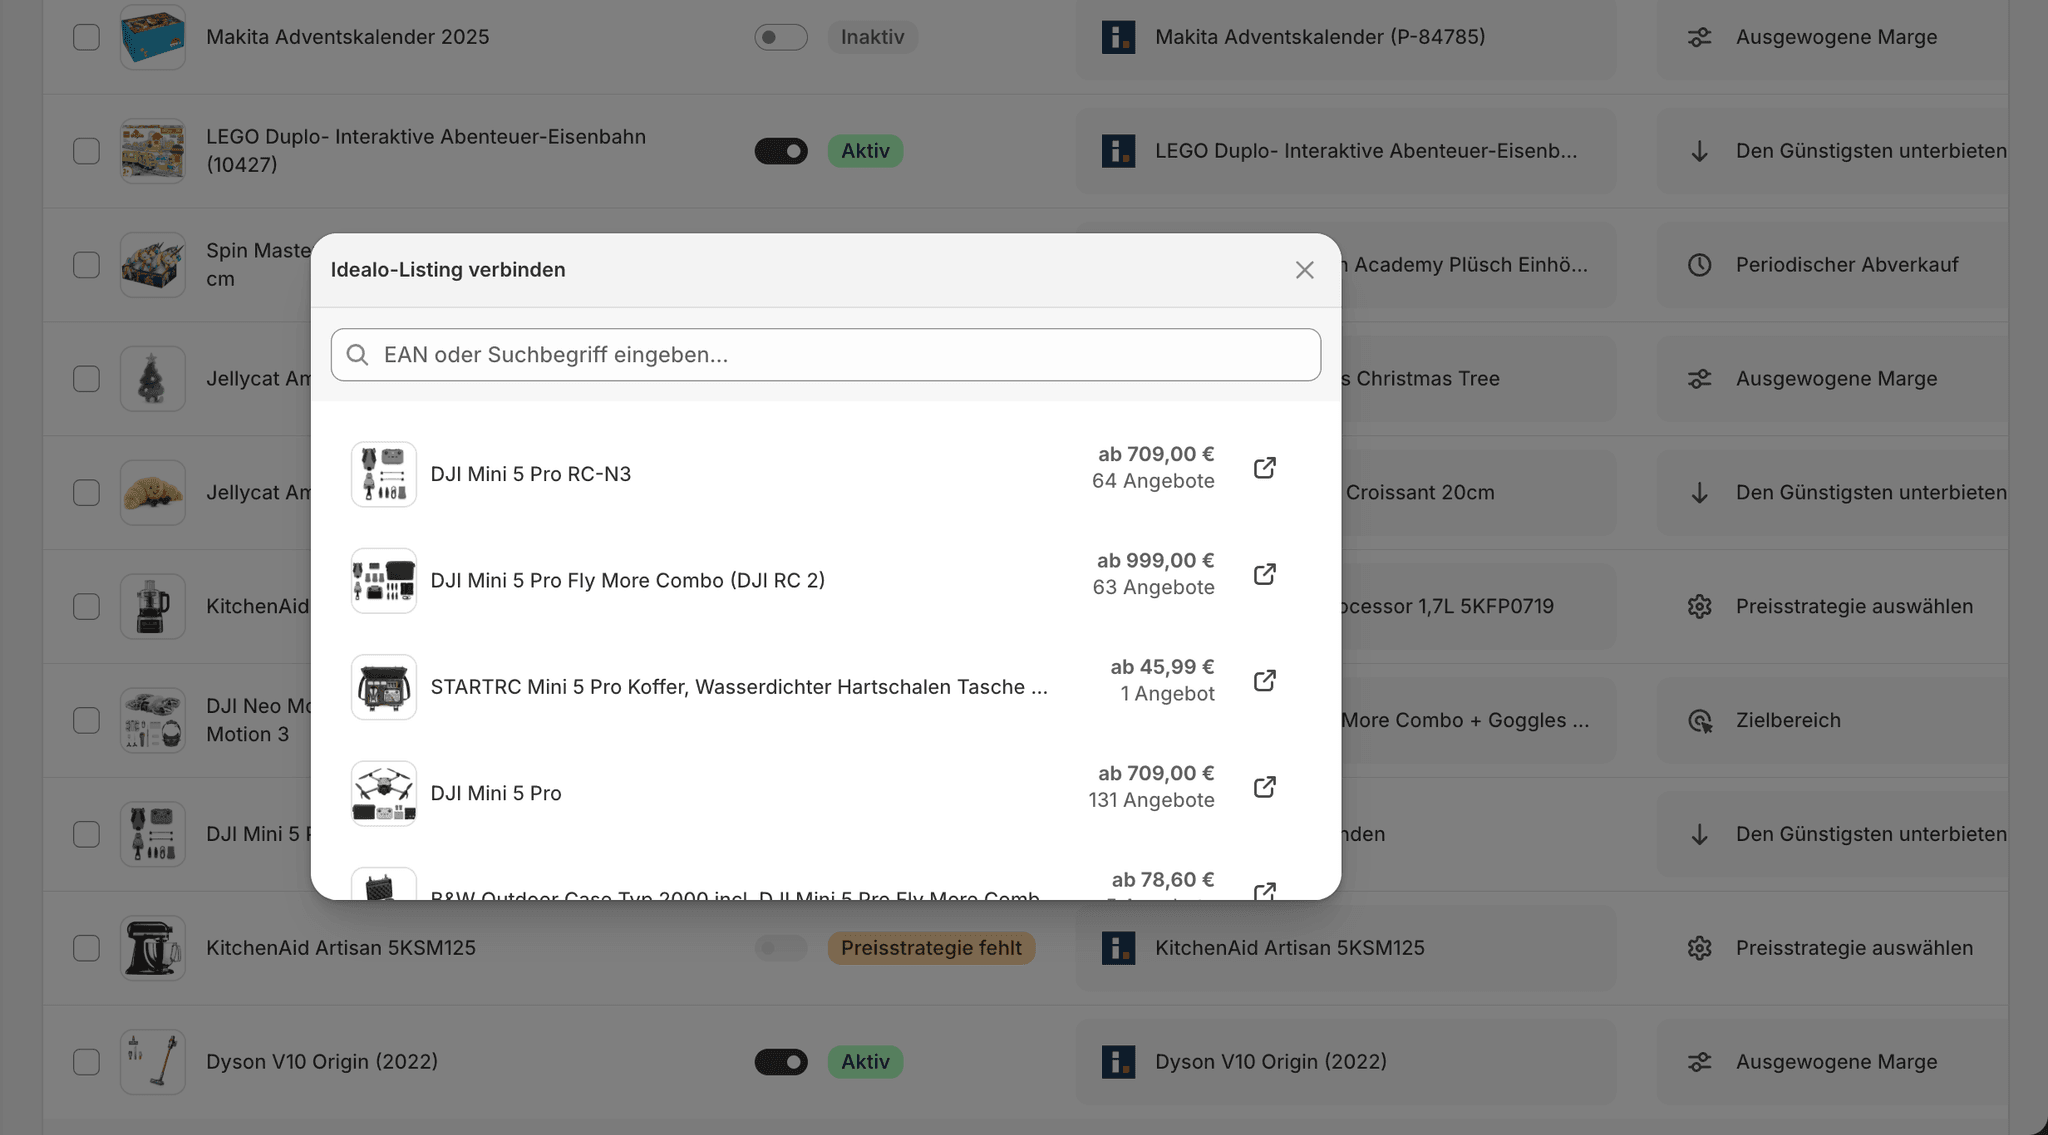The width and height of the screenshot is (2048, 1135).
Task: Tick checkbox for LEGO Duplo Abenteuer-Eisenbahn
Action: click(86, 151)
